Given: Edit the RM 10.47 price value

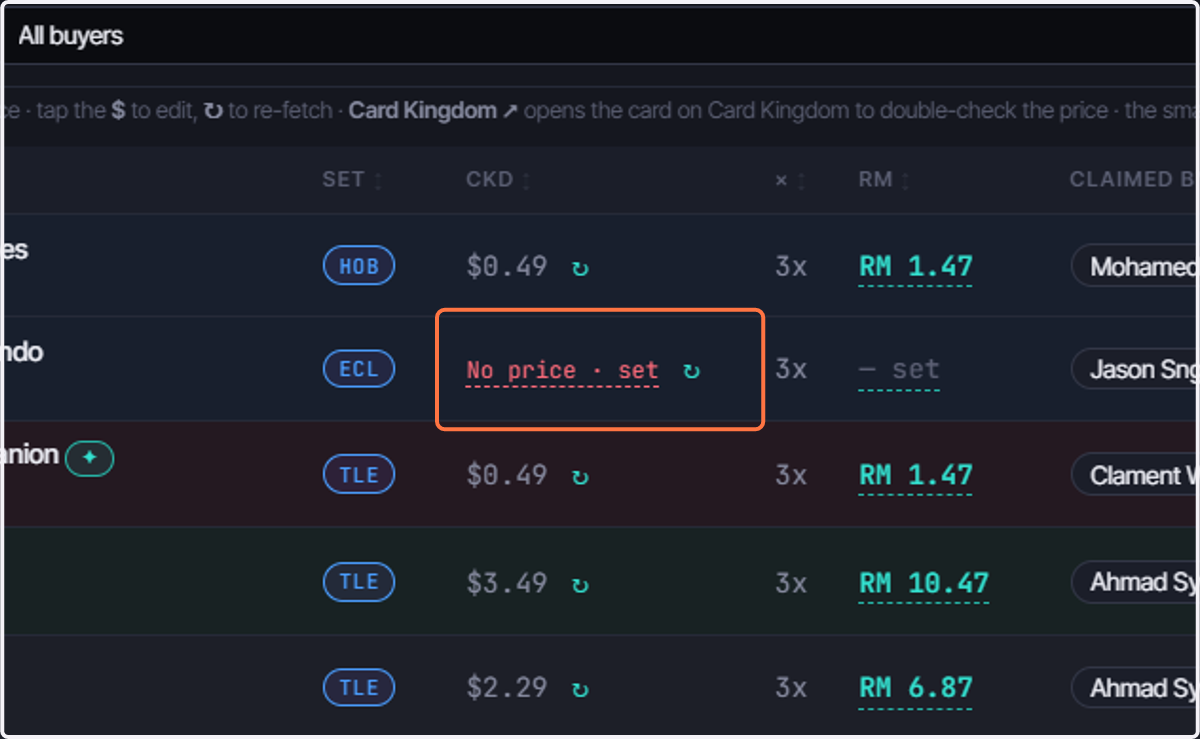Looking at the screenshot, I should (x=923, y=583).
